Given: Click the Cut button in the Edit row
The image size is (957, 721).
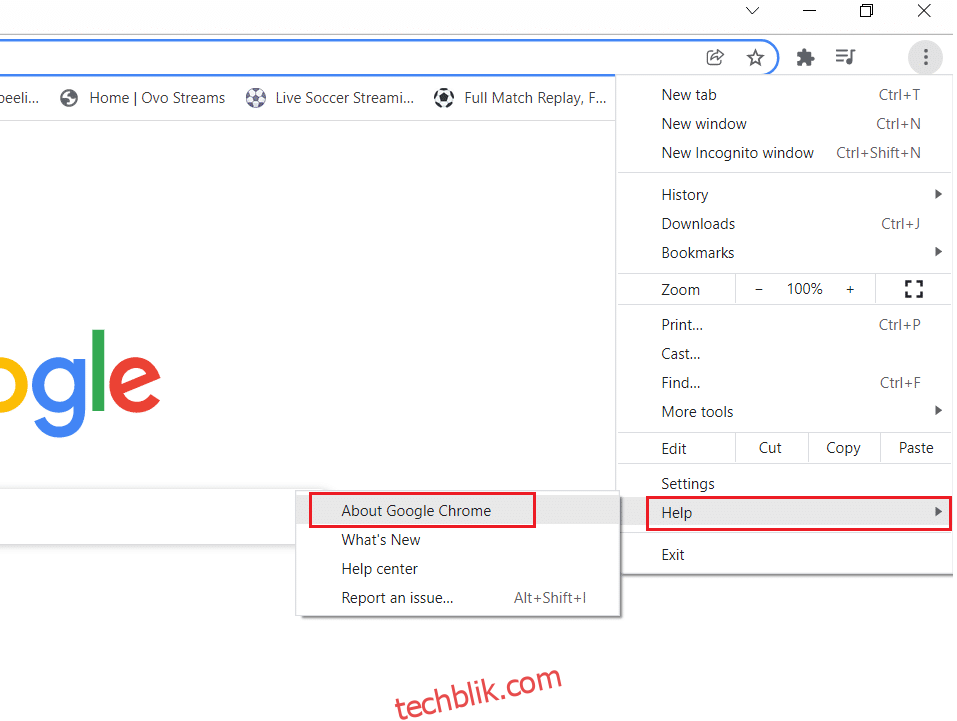Looking at the screenshot, I should 770,448.
